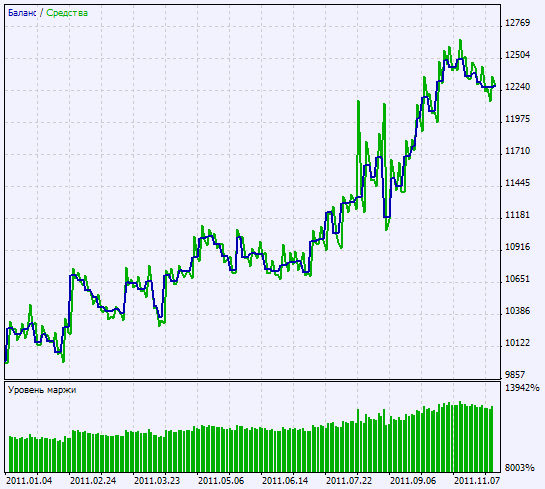Click the 10651 price axis value
Viewport: 545px width, 489px height.
coord(517,279)
